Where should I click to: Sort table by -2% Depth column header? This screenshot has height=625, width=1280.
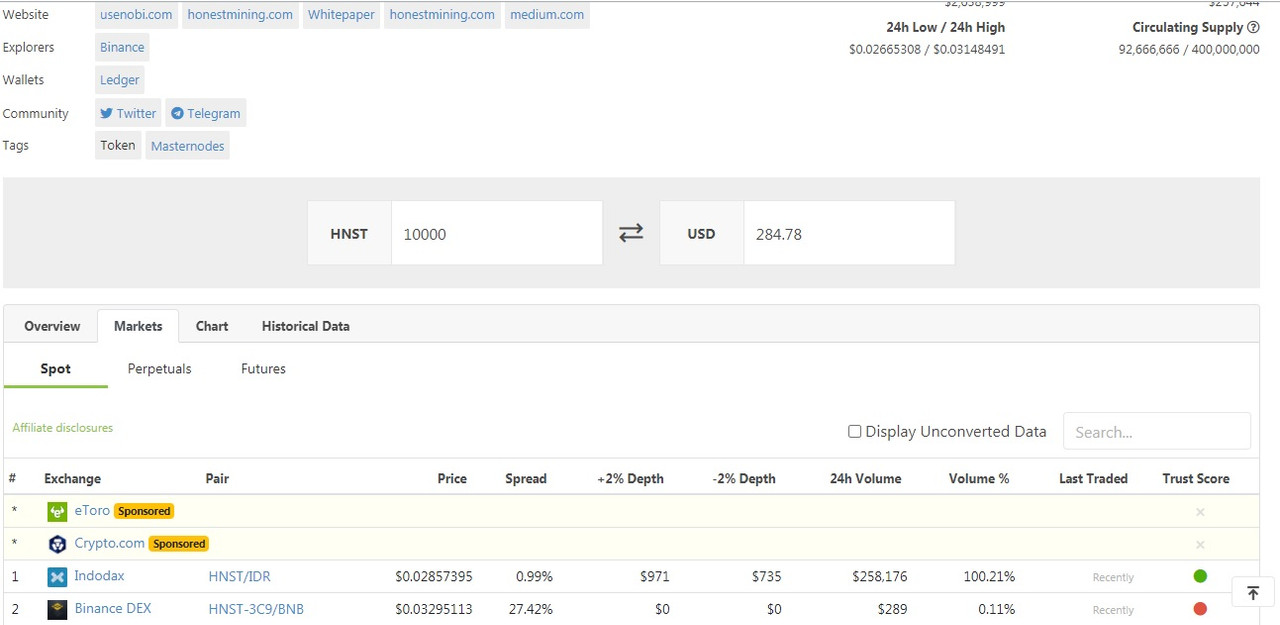(x=744, y=478)
